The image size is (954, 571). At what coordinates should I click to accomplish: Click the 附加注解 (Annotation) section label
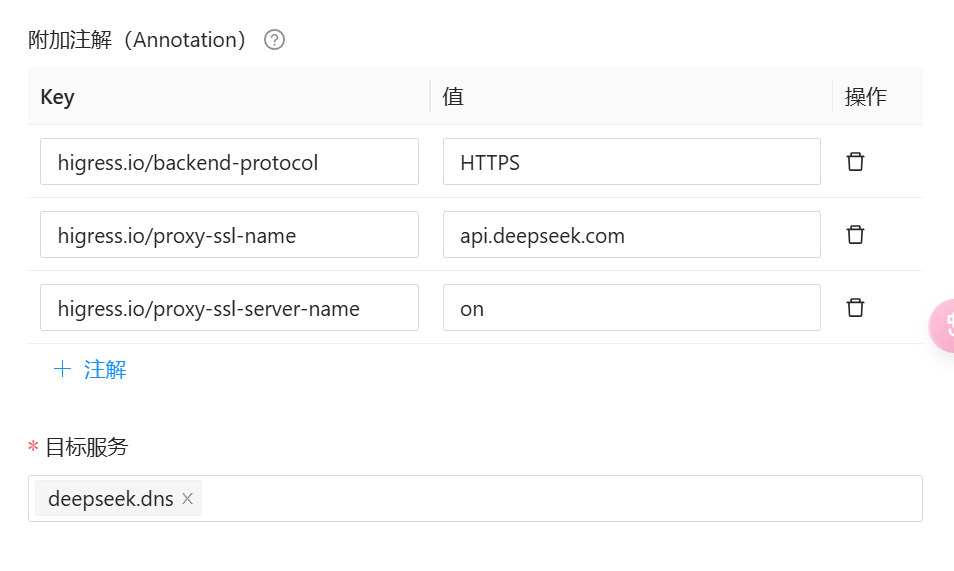click(x=137, y=40)
